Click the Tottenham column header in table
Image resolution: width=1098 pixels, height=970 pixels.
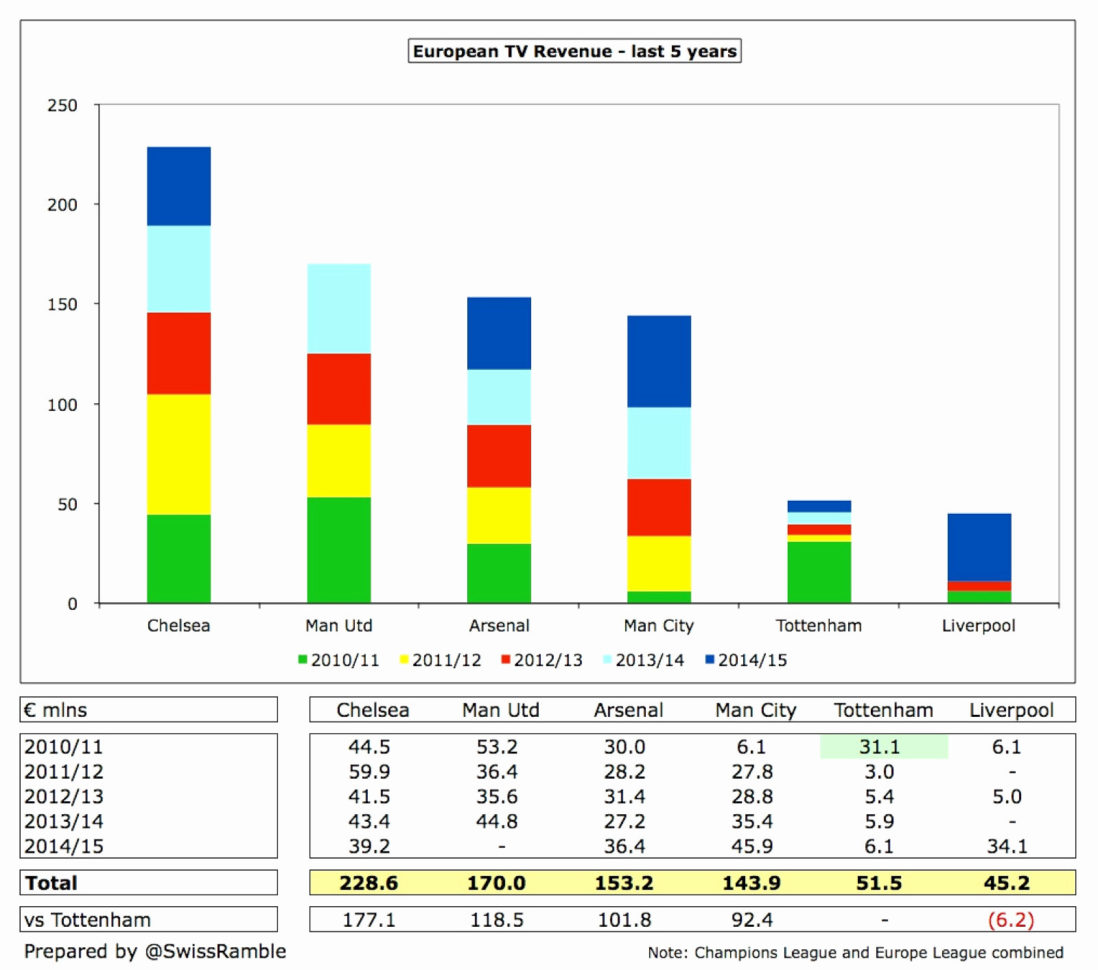(884, 710)
